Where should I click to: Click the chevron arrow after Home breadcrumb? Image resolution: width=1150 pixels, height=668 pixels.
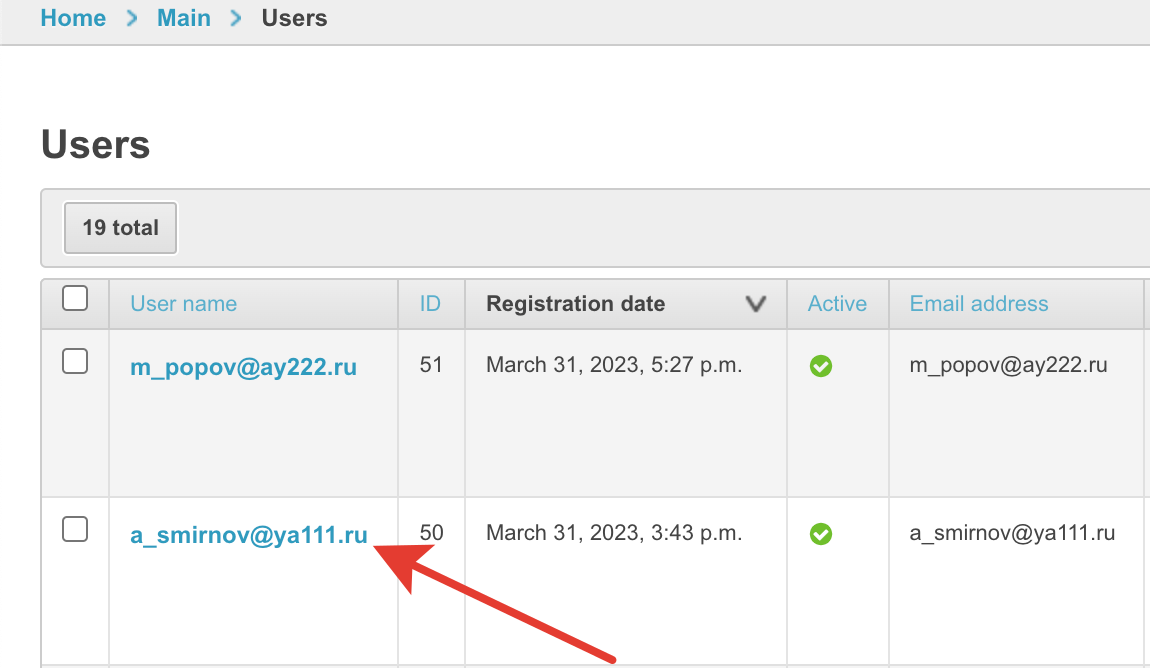(132, 18)
